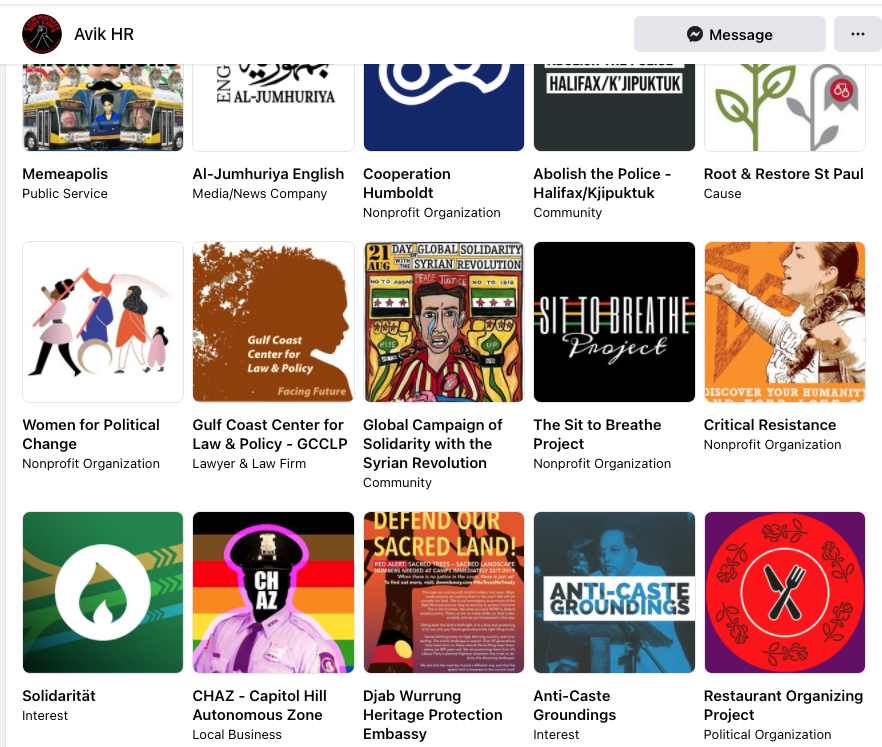
Task: Click the Gulf Coast Center for Law & Policy image
Action: pyautogui.click(x=273, y=322)
